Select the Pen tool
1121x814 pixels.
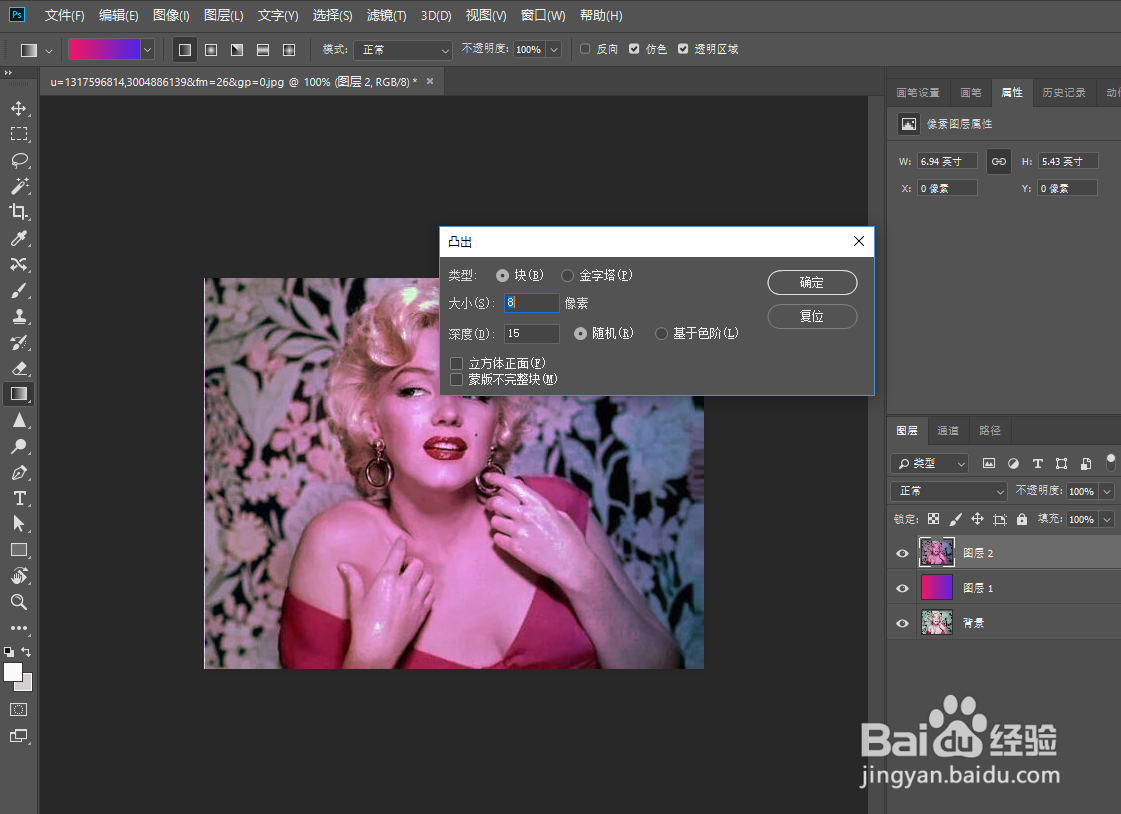click(x=19, y=472)
